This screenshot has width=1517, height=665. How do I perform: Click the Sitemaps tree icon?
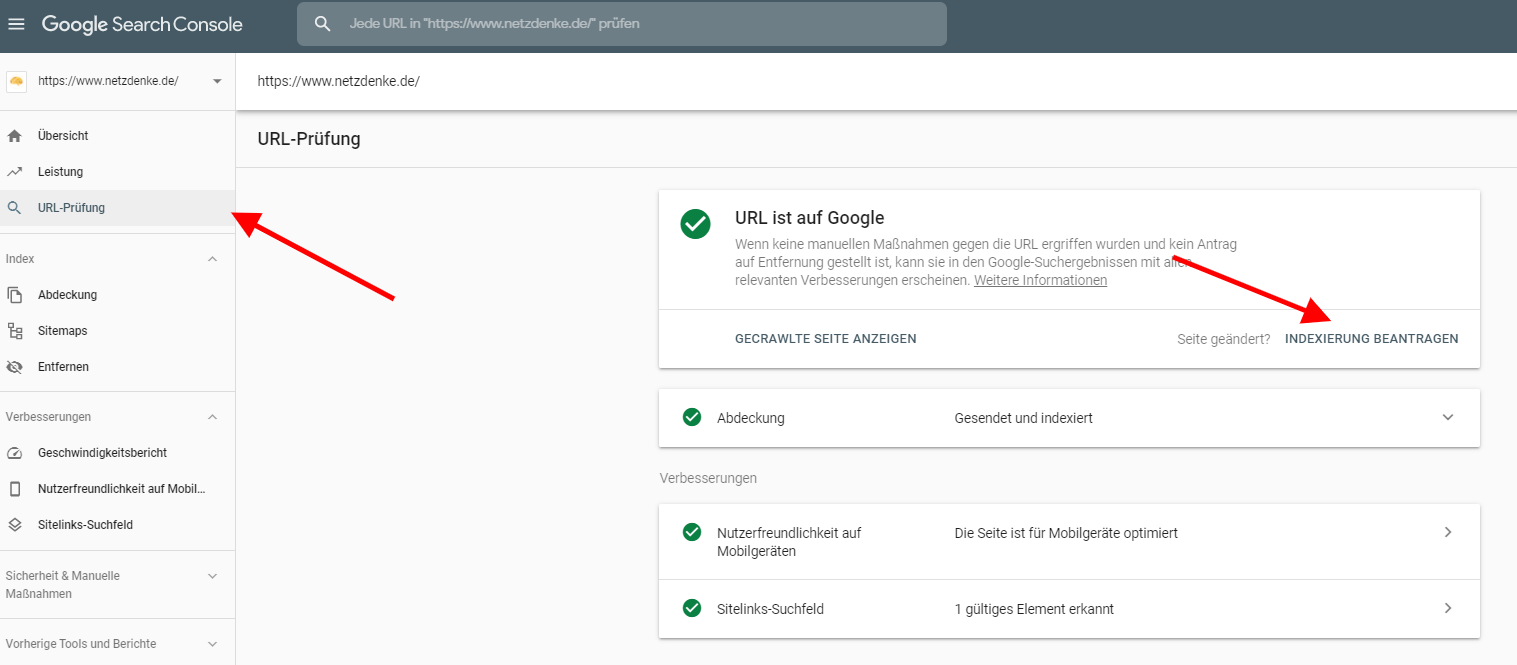(x=14, y=331)
